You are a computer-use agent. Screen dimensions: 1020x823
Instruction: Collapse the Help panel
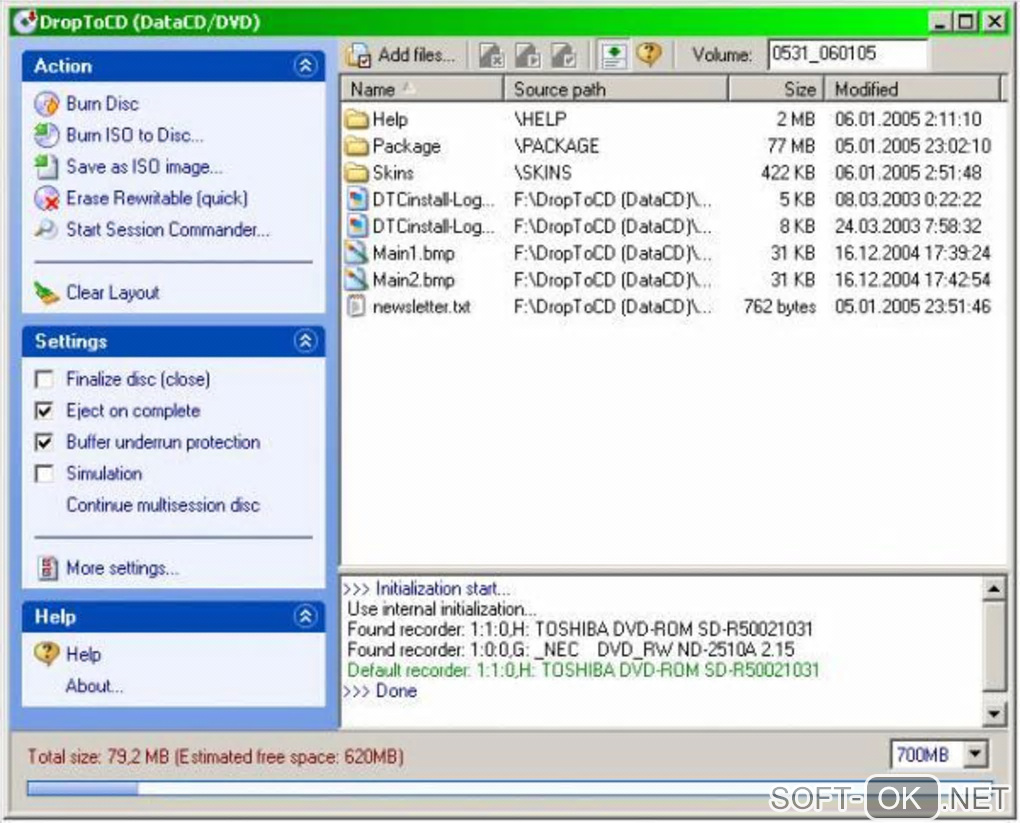click(x=305, y=616)
